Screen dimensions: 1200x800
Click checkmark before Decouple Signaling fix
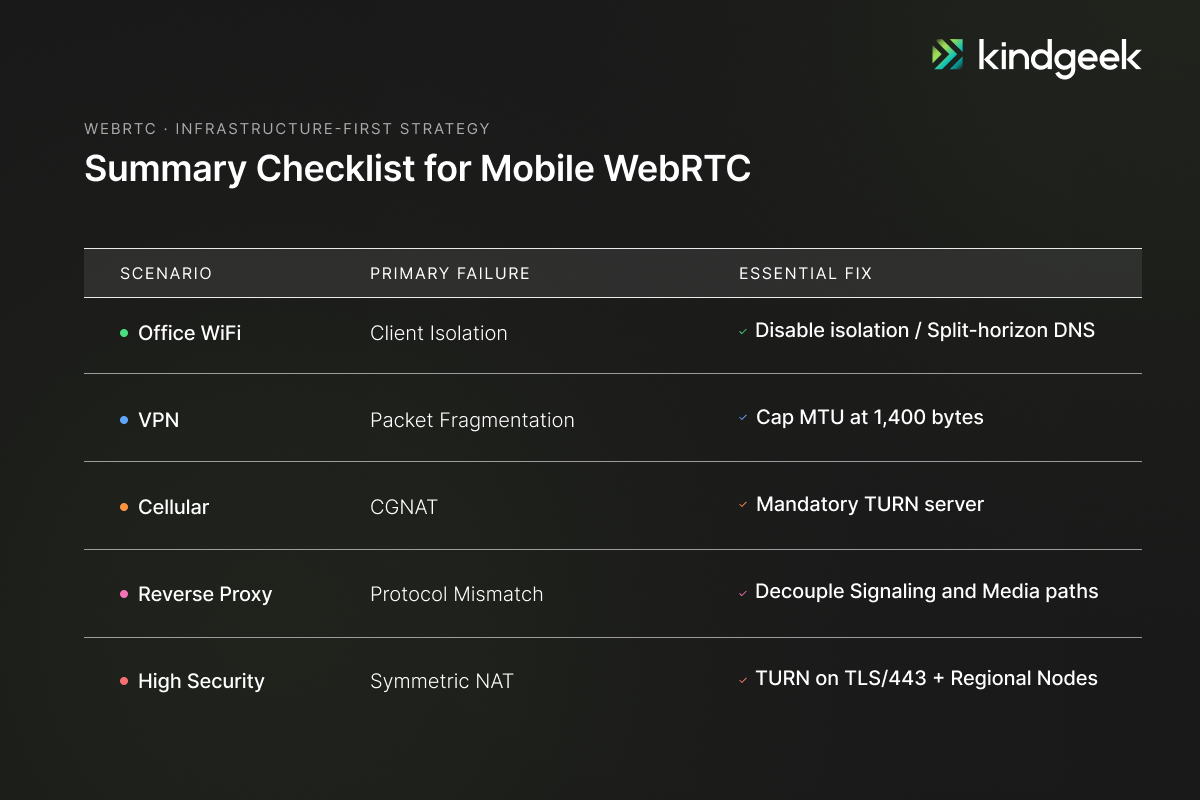point(743,593)
